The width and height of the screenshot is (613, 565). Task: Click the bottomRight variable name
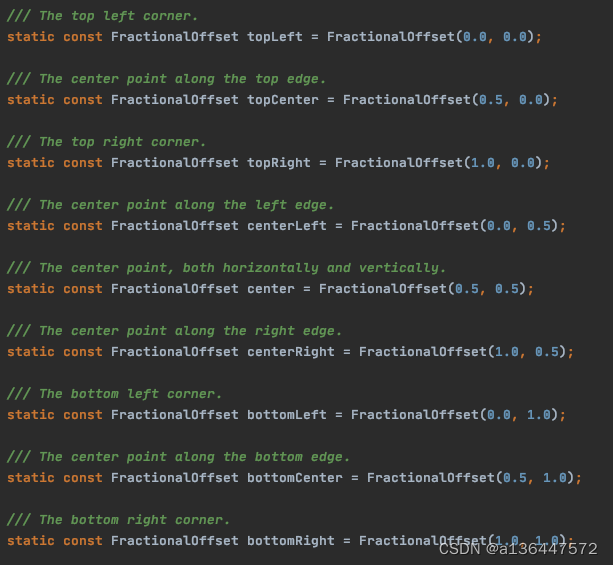pos(291,540)
